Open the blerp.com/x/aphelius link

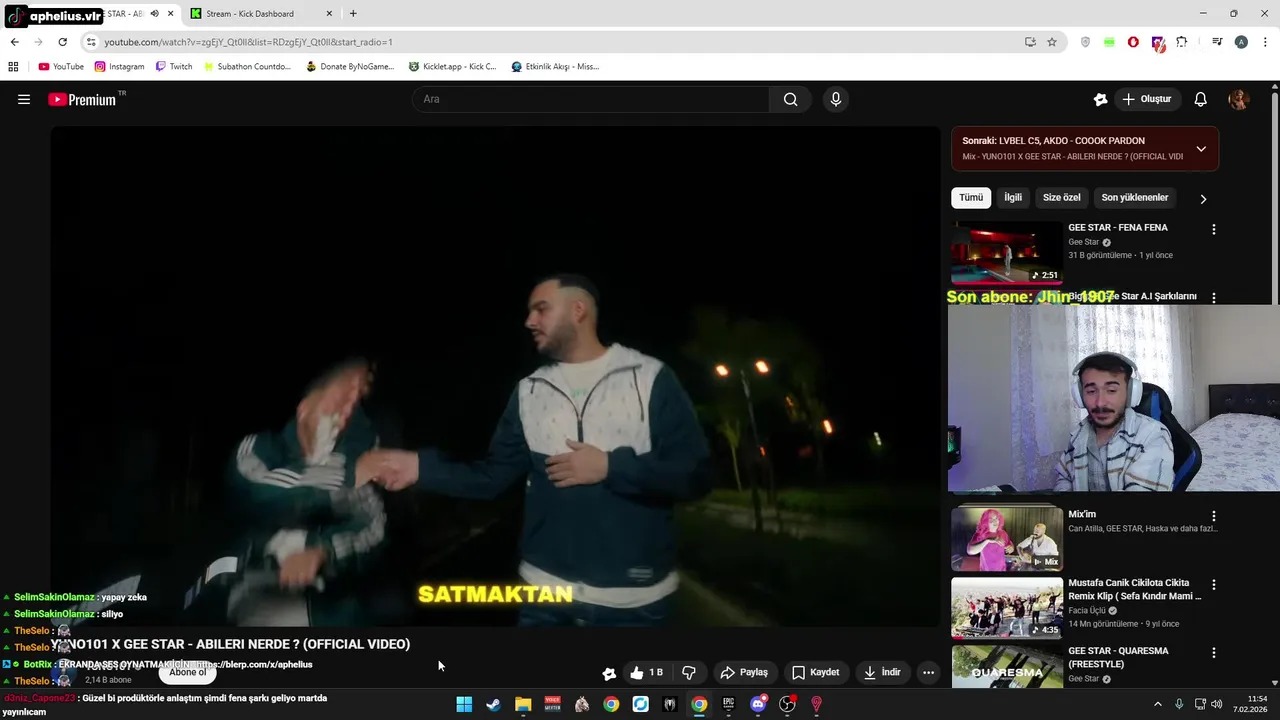(x=254, y=664)
